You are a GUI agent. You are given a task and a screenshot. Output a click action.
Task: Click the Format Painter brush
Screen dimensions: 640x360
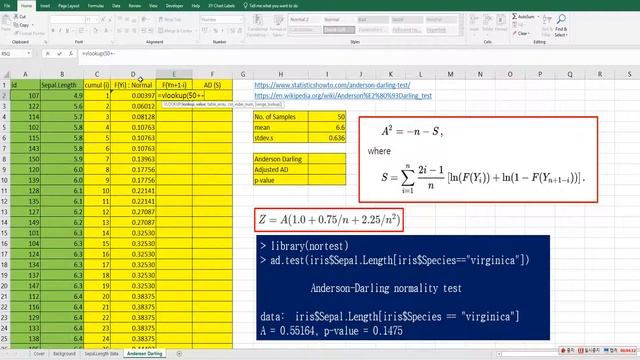tap(16, 33)
